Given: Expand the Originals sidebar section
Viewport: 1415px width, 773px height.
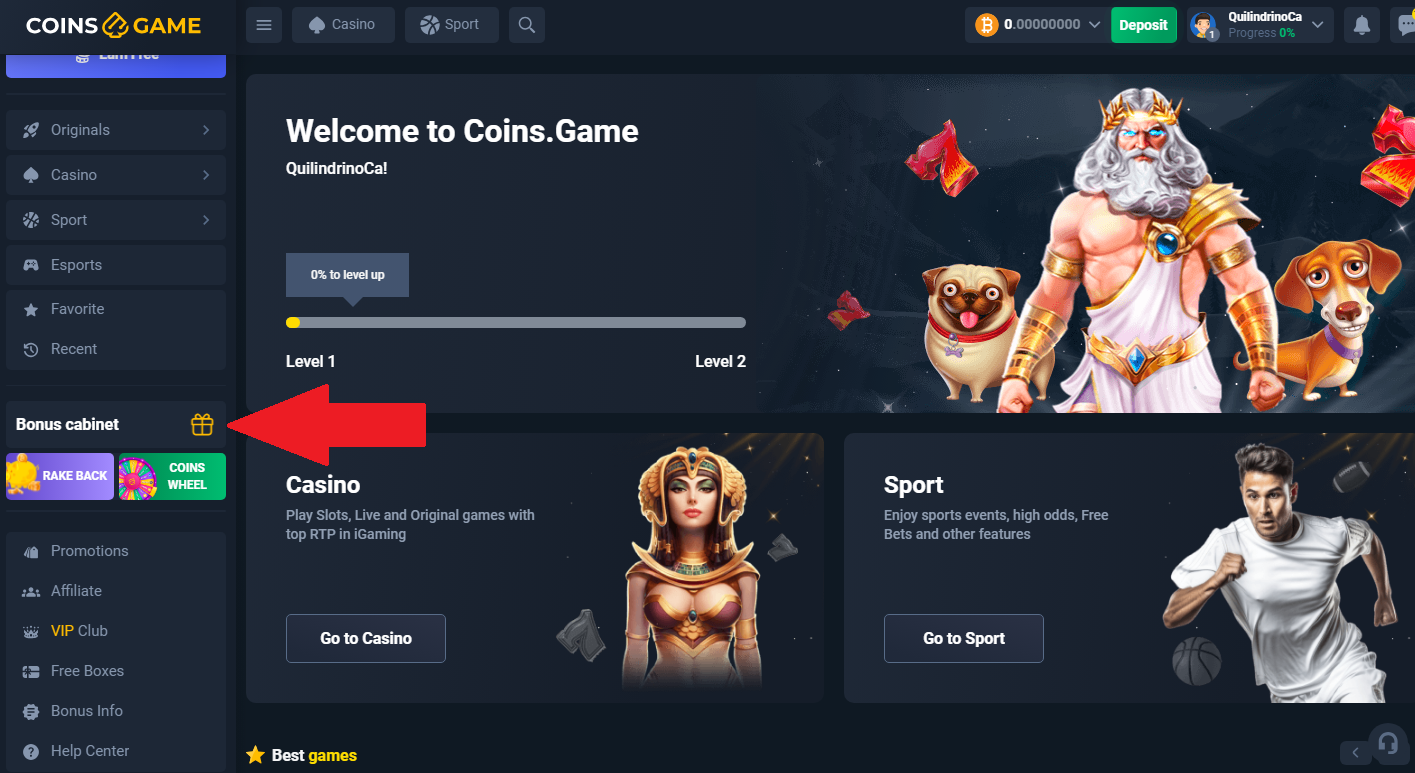Looking at the screenshot, I should pos(116,130).
